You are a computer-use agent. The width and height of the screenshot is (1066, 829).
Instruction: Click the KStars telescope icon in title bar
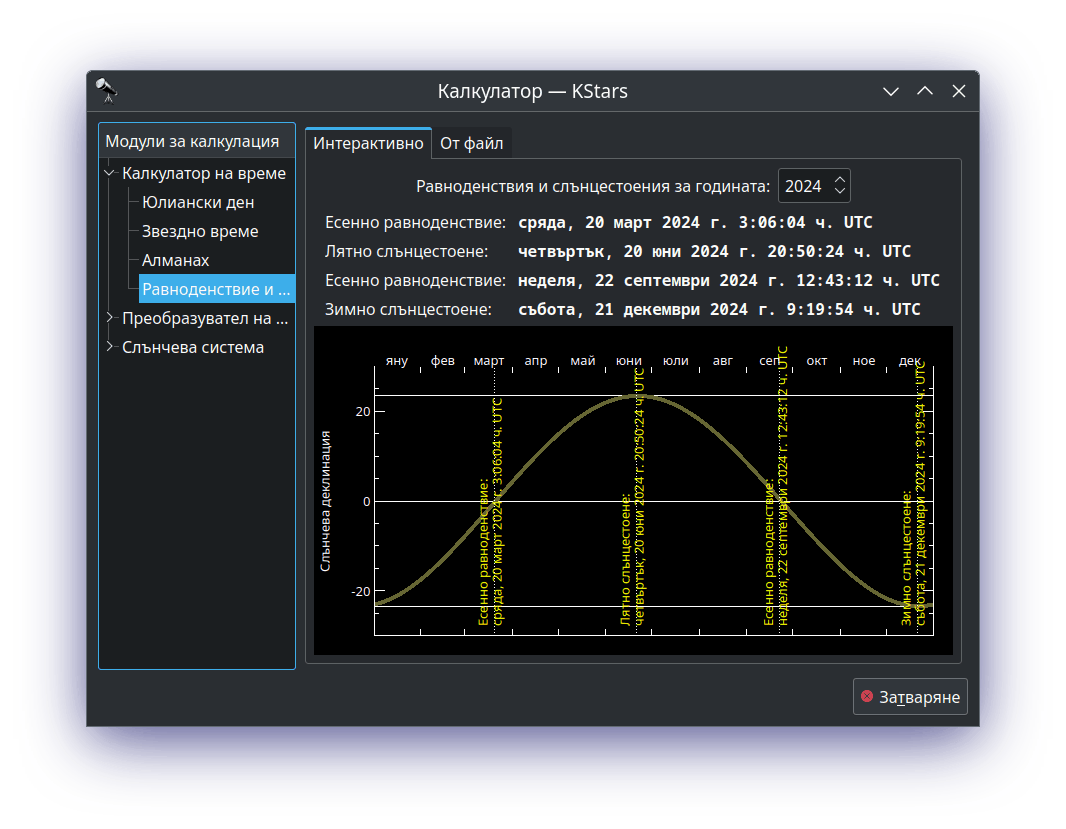coord(107,91)
